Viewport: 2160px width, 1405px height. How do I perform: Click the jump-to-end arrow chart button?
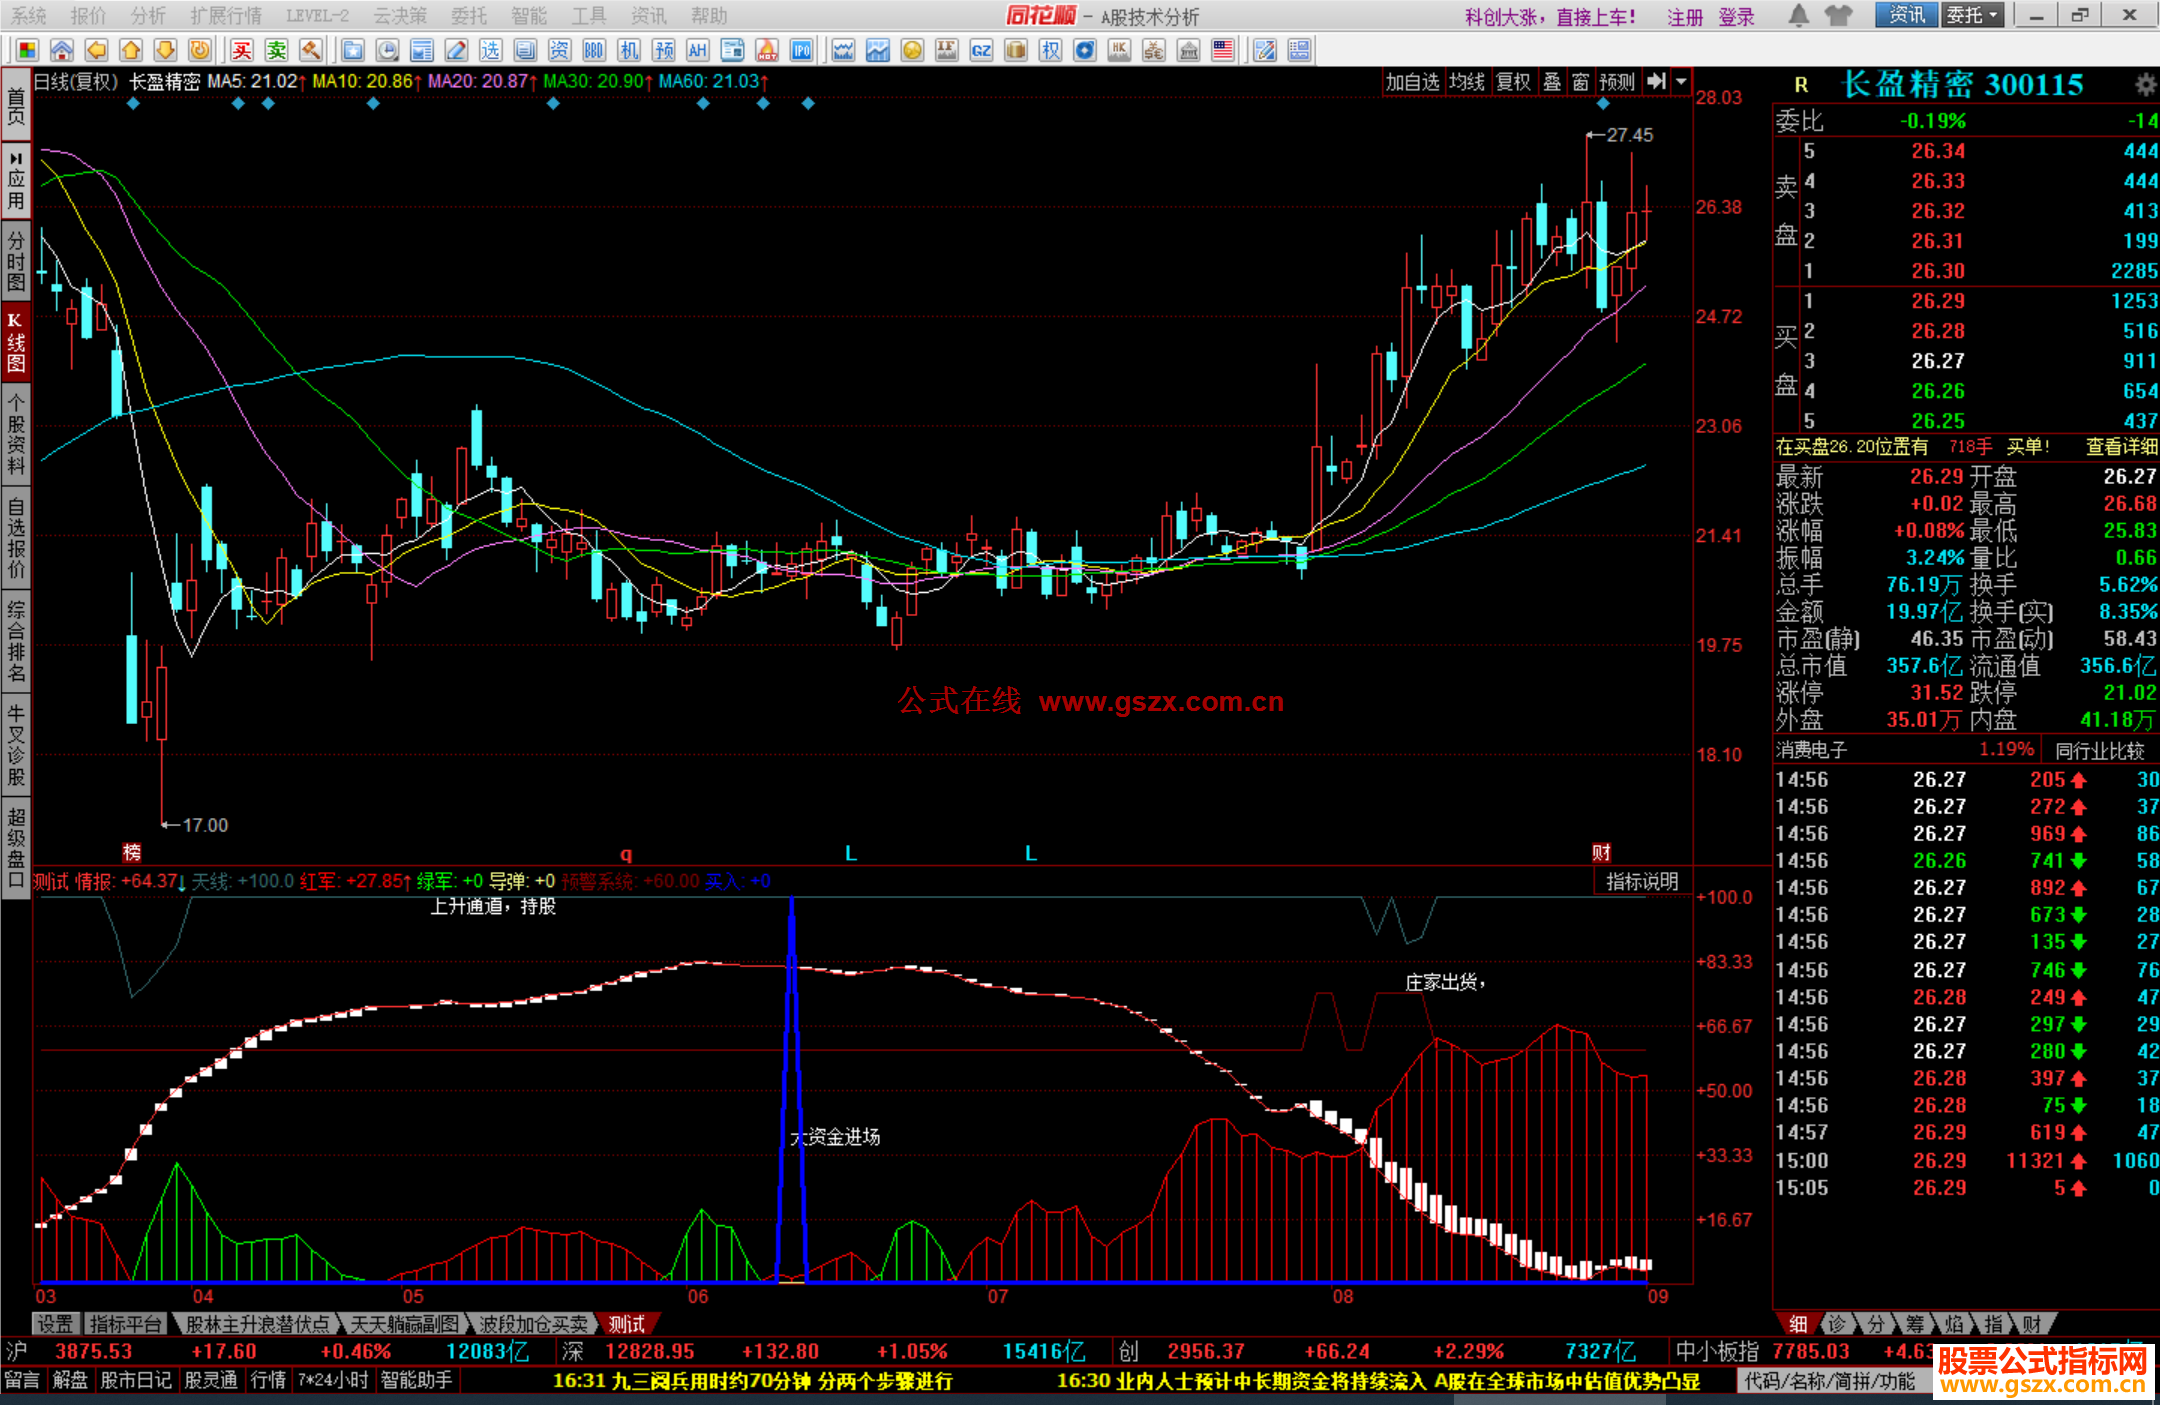(x=1656, y=82)
